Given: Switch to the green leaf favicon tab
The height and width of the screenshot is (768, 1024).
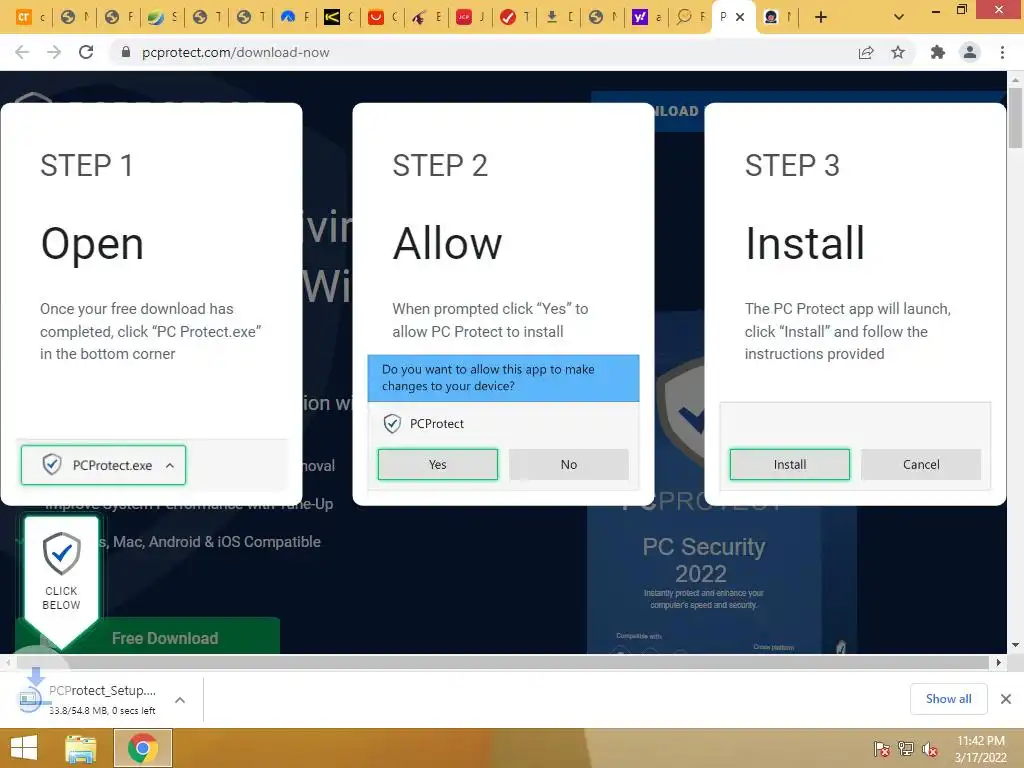Looking at the screenshot, I should tap(155, 17).
